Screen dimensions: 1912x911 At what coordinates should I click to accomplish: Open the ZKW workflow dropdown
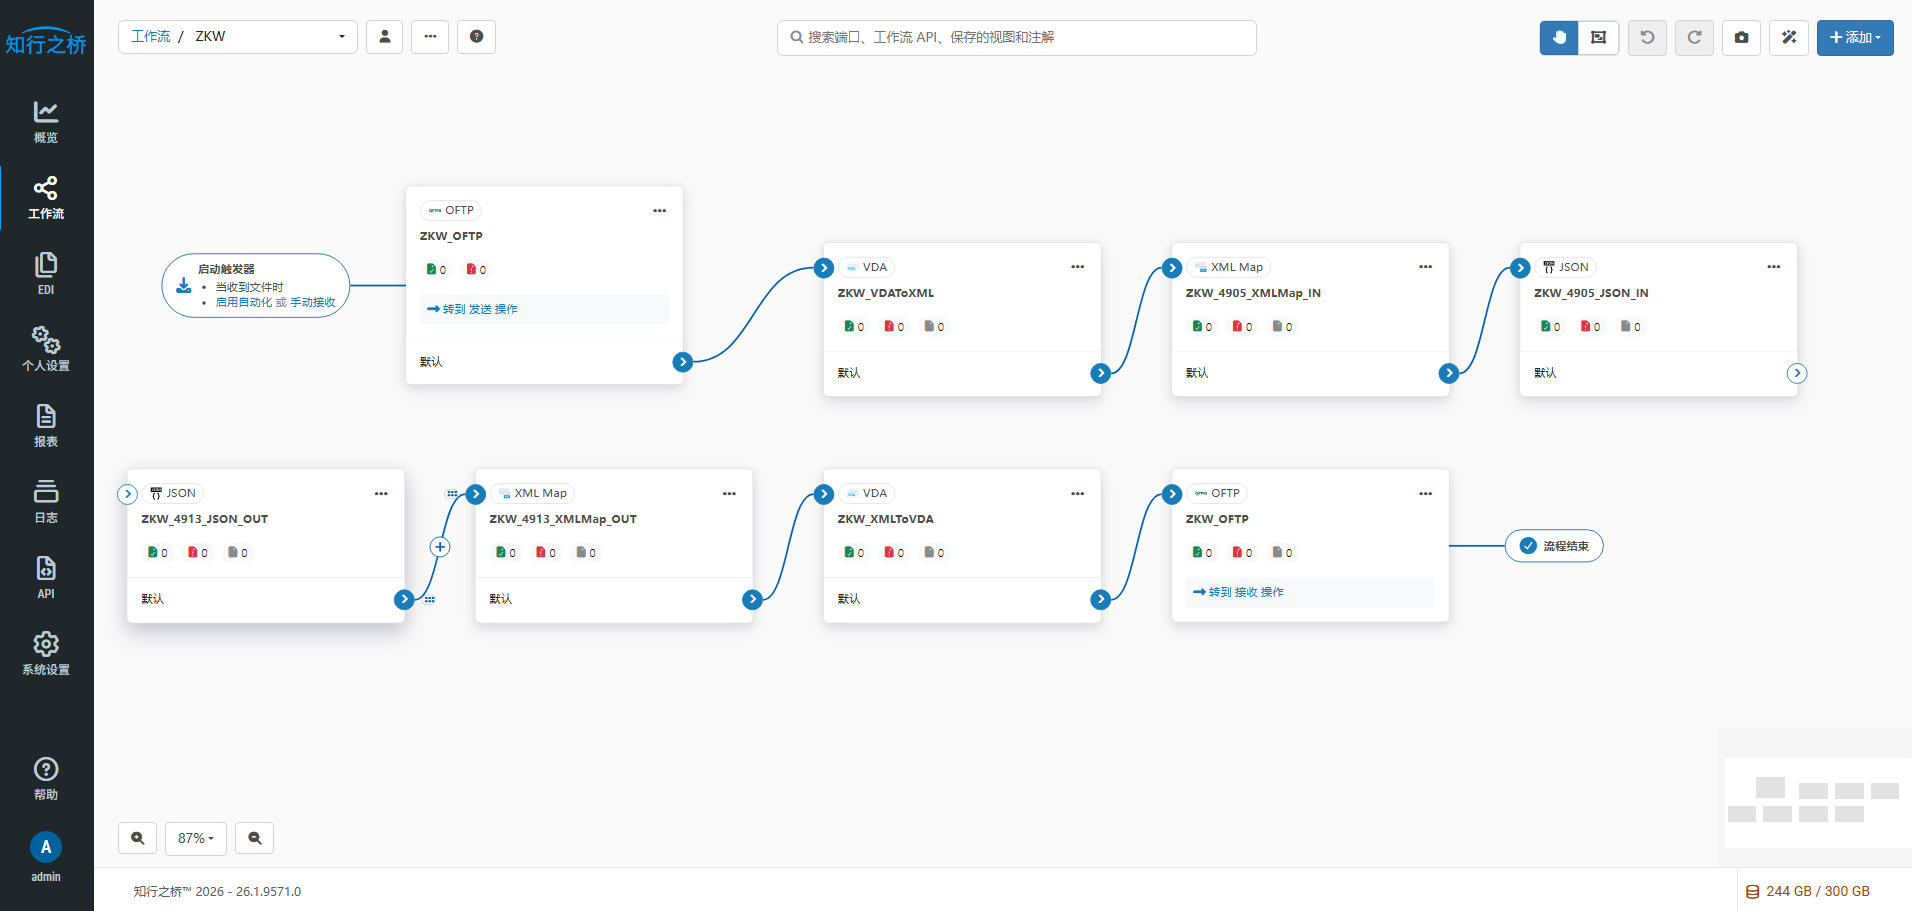click(238, 37)
